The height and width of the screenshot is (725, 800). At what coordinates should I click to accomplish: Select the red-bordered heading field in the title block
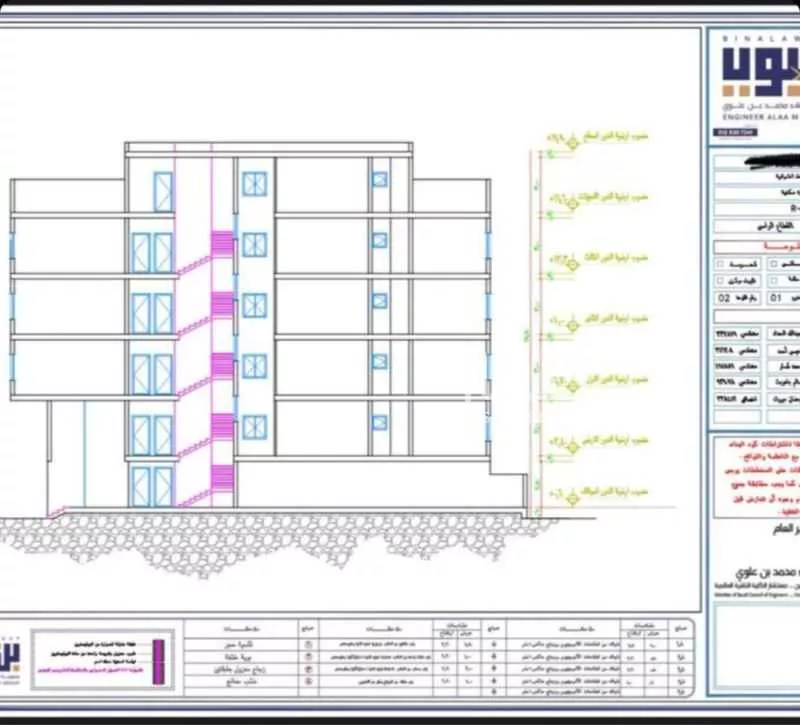coord(755,245)
